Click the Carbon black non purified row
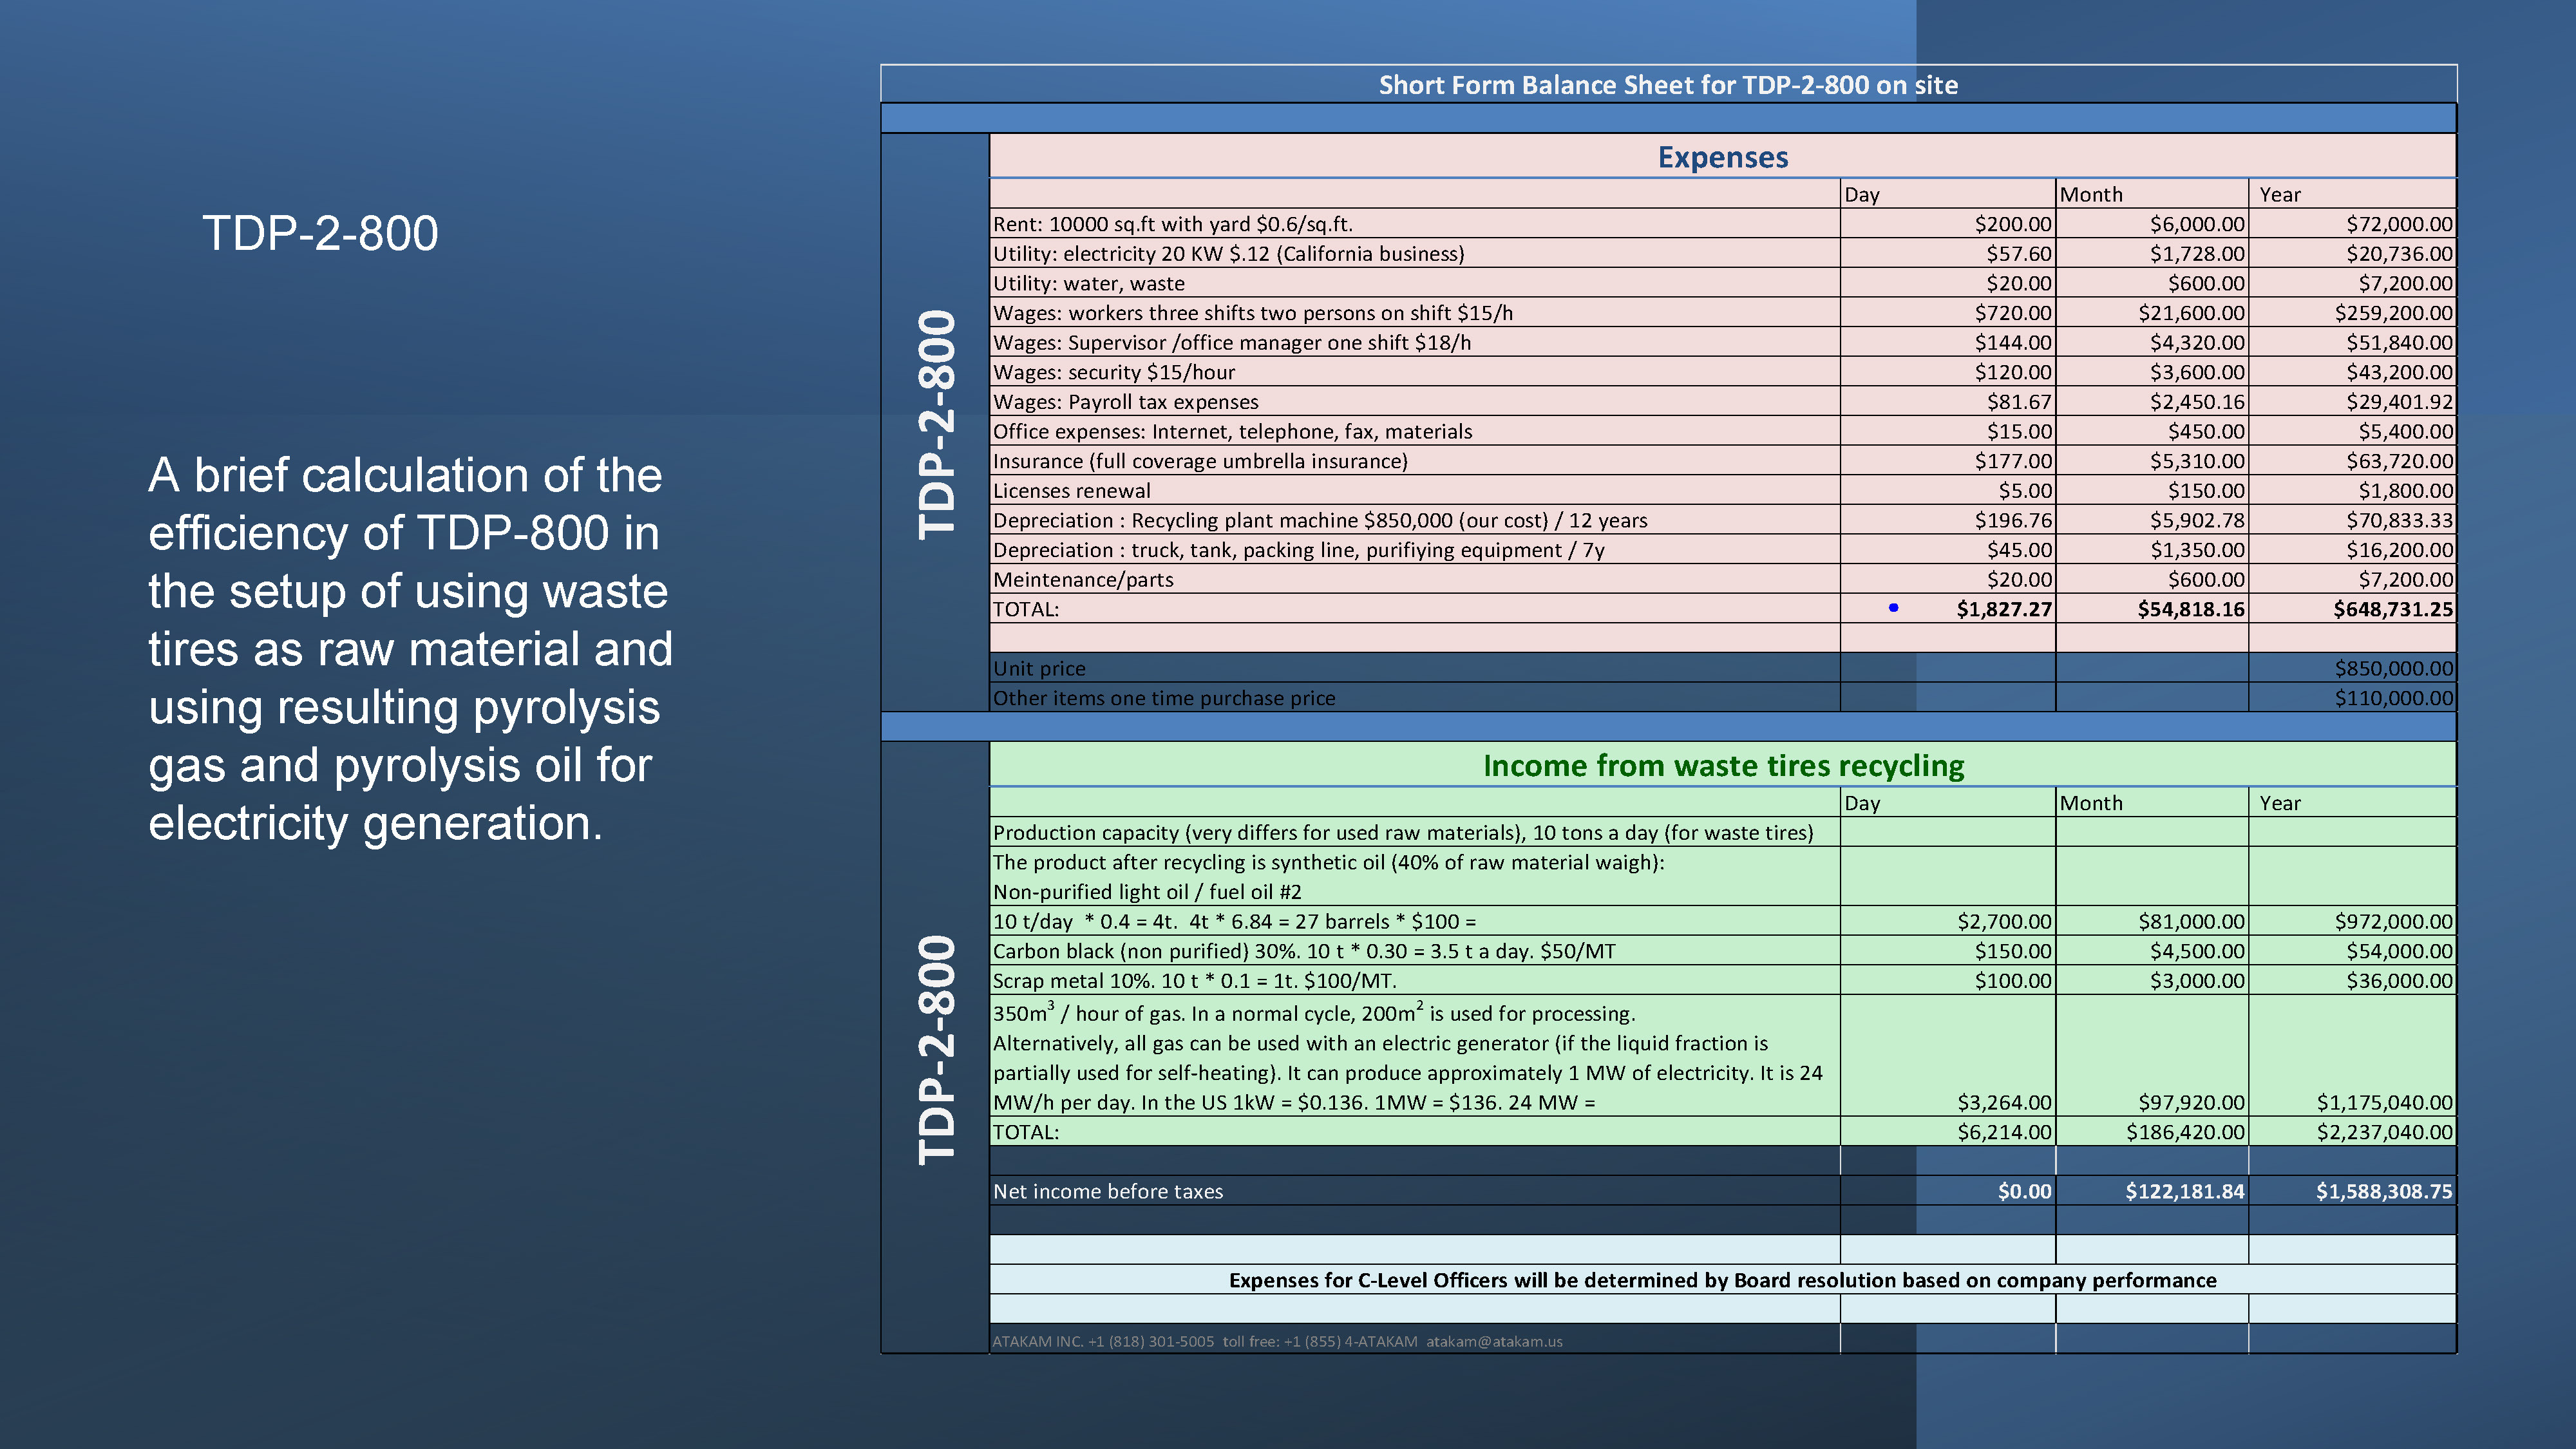Image resolution: width=2576 pixels, height=1449 pixels. click(1303, 951)
